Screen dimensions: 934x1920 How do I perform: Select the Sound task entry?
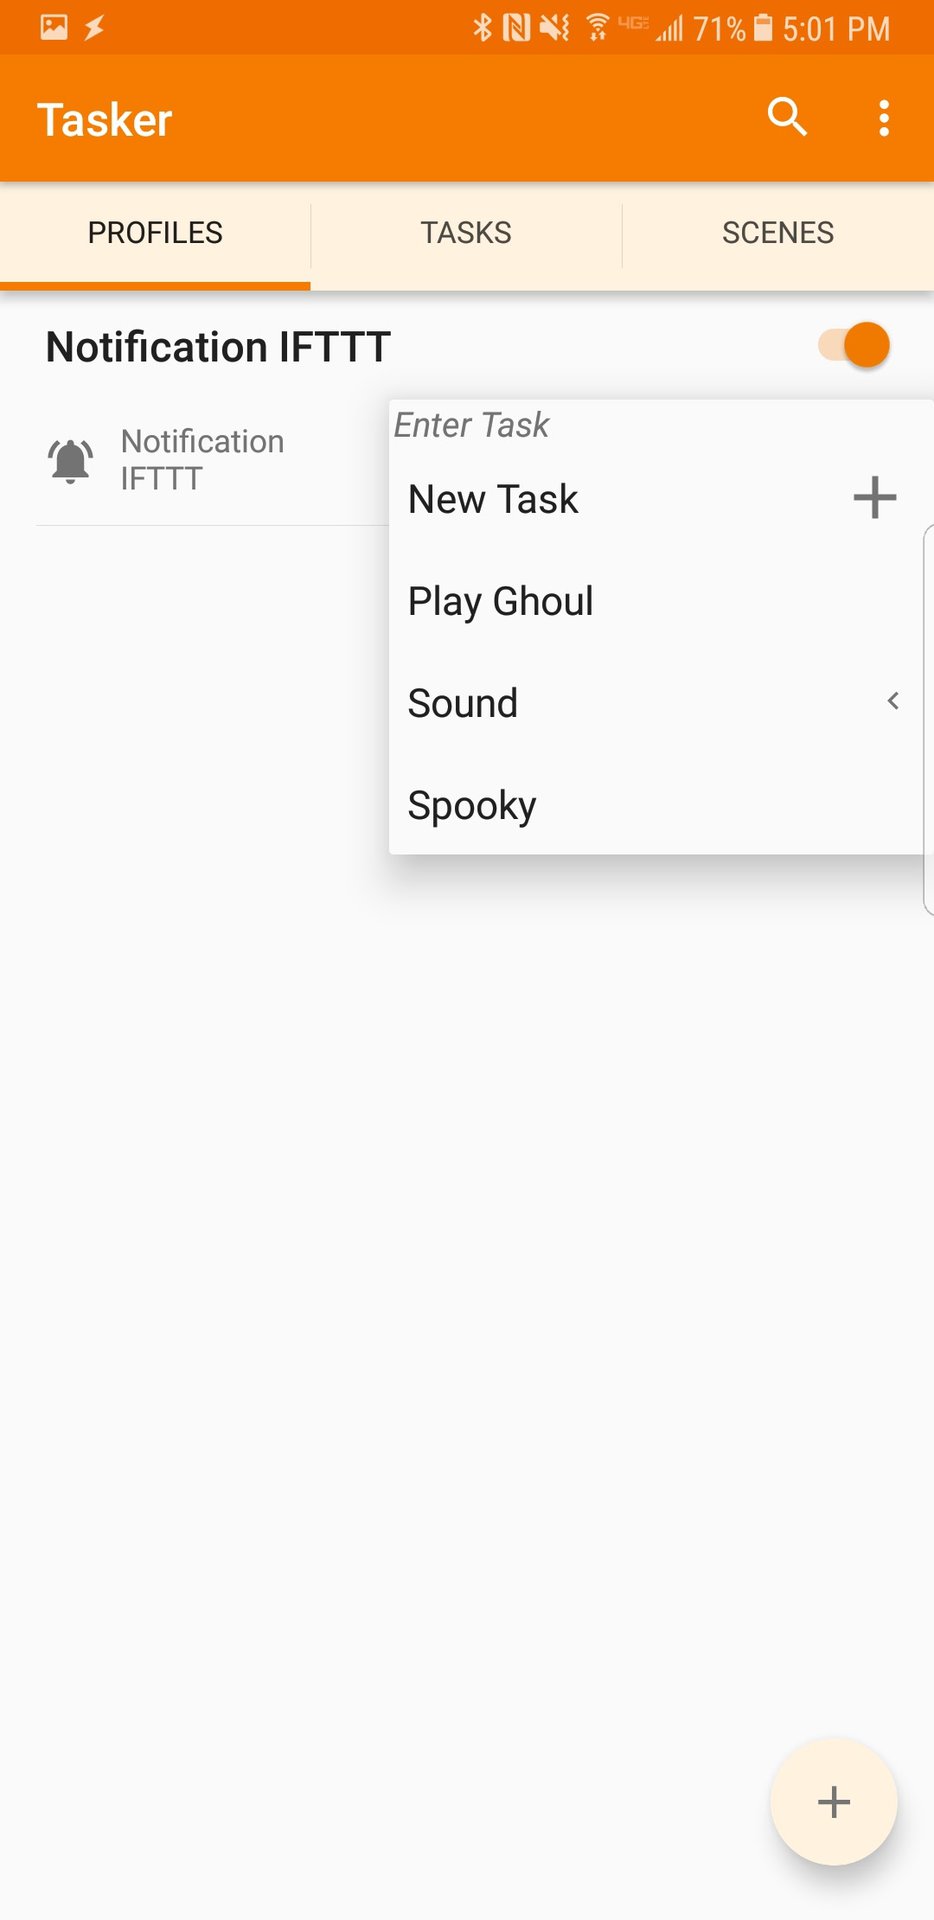(463, 703)
